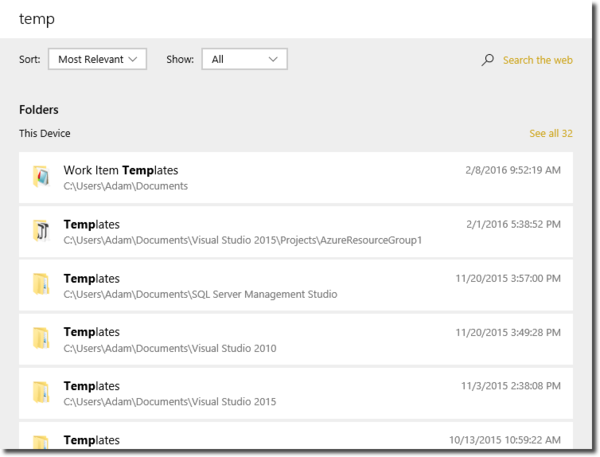Click the AzureResourceGroup1 path text

point(243,240)
